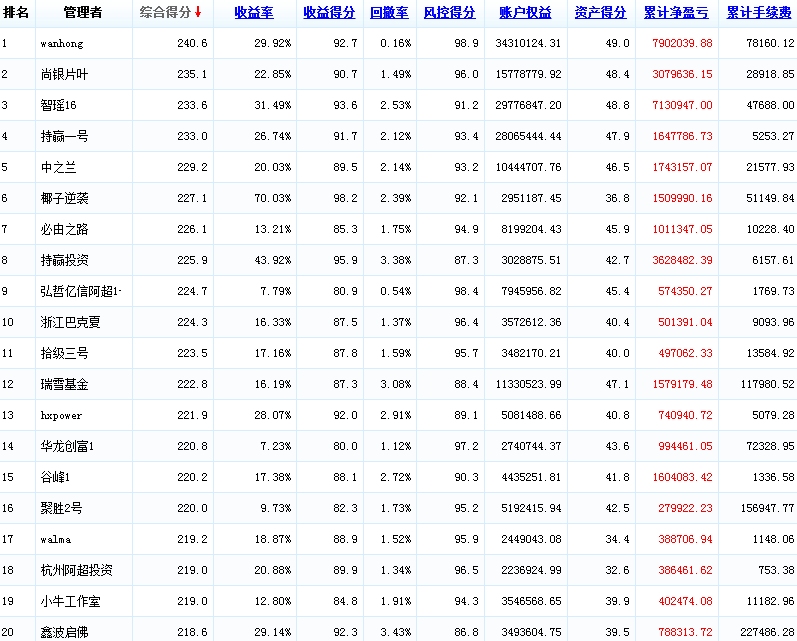Click 瑞雪基金's 账户权益 11330523.99
797x641 pixels.
click(x=528, y=384)
